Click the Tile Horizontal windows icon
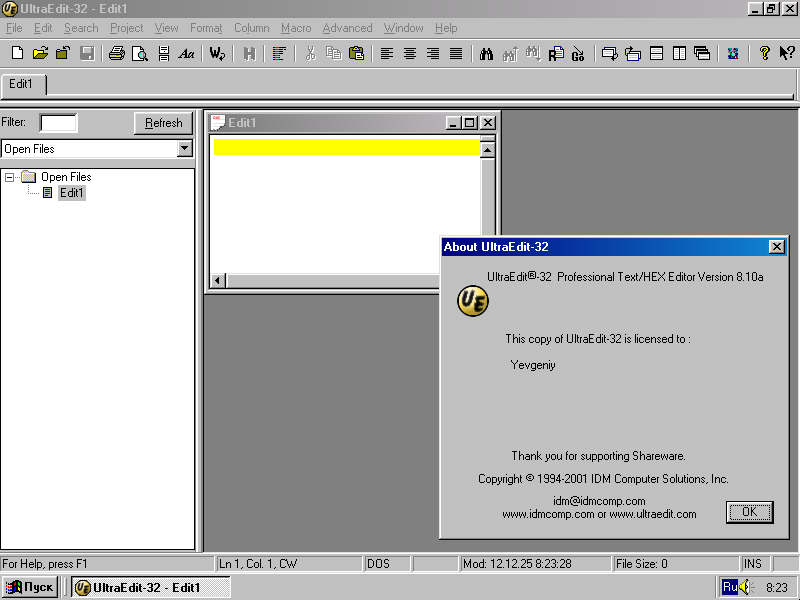Screen dimensions: 800x600 (x=657, y=53)
